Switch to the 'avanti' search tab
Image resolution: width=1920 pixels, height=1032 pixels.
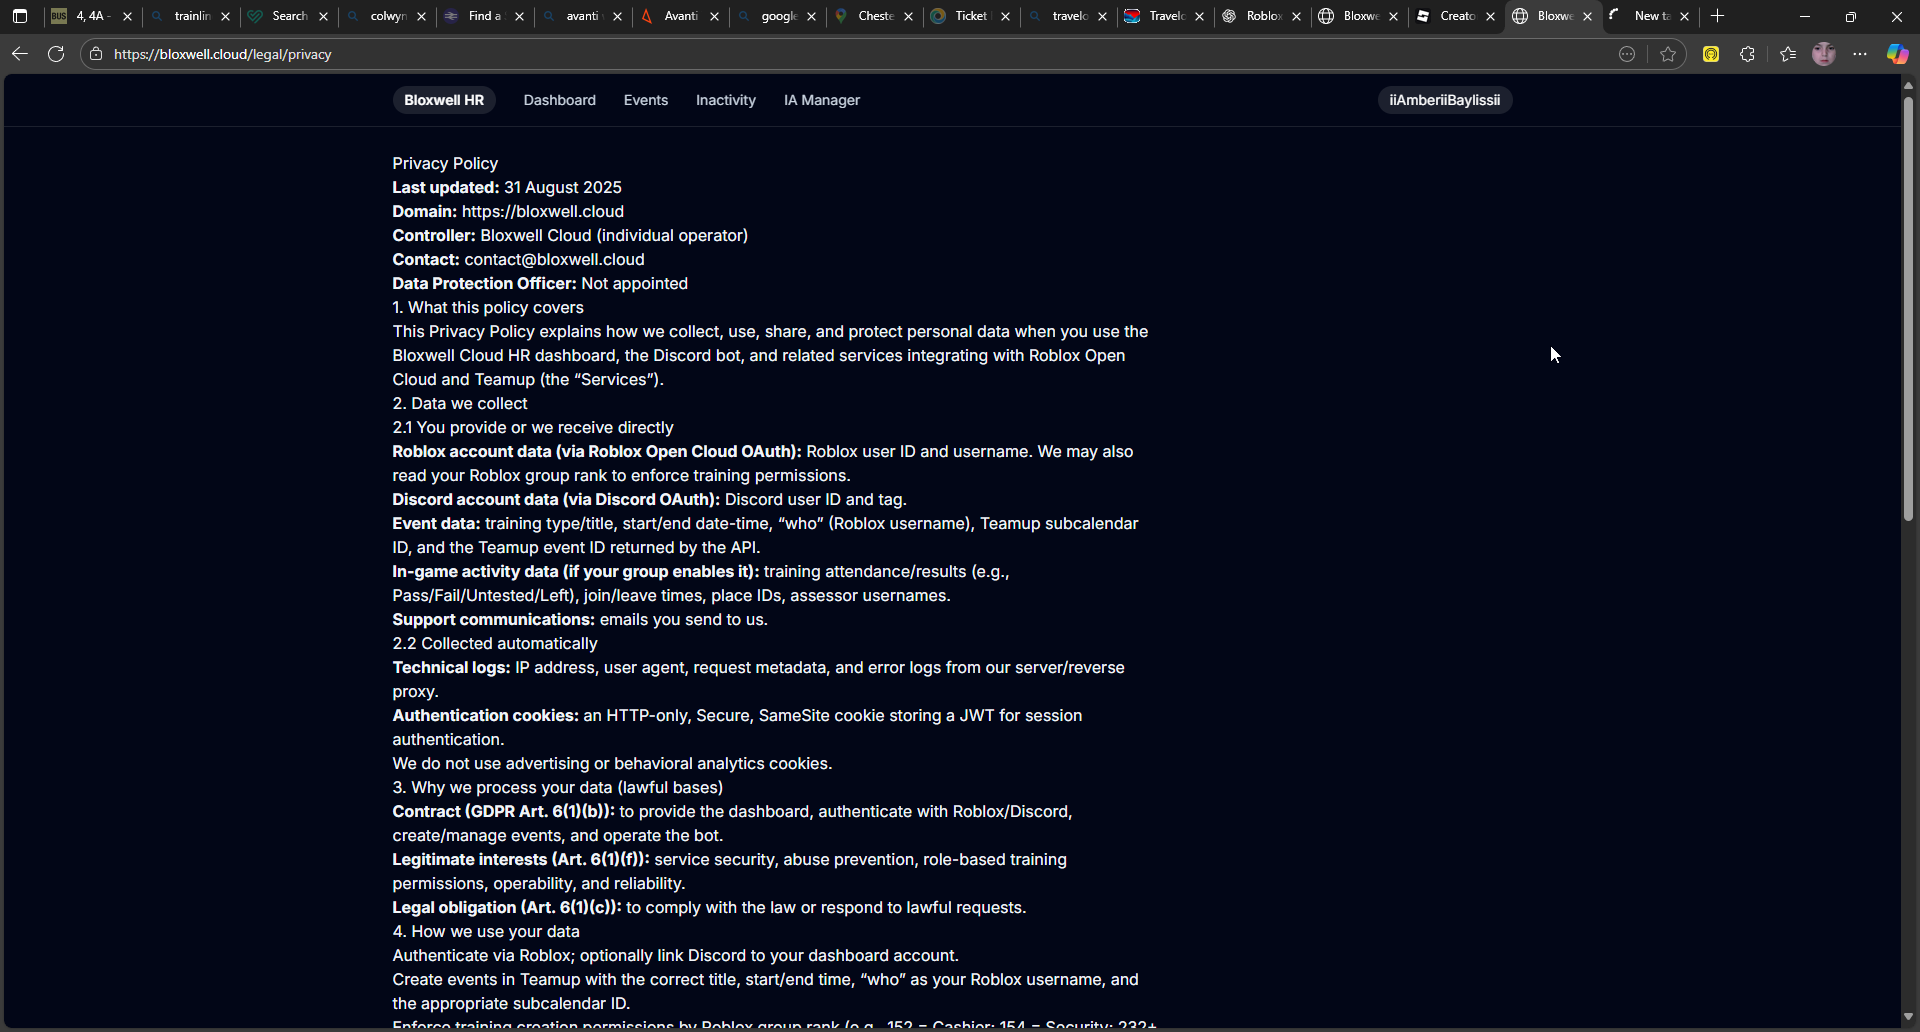click(582, 16)
